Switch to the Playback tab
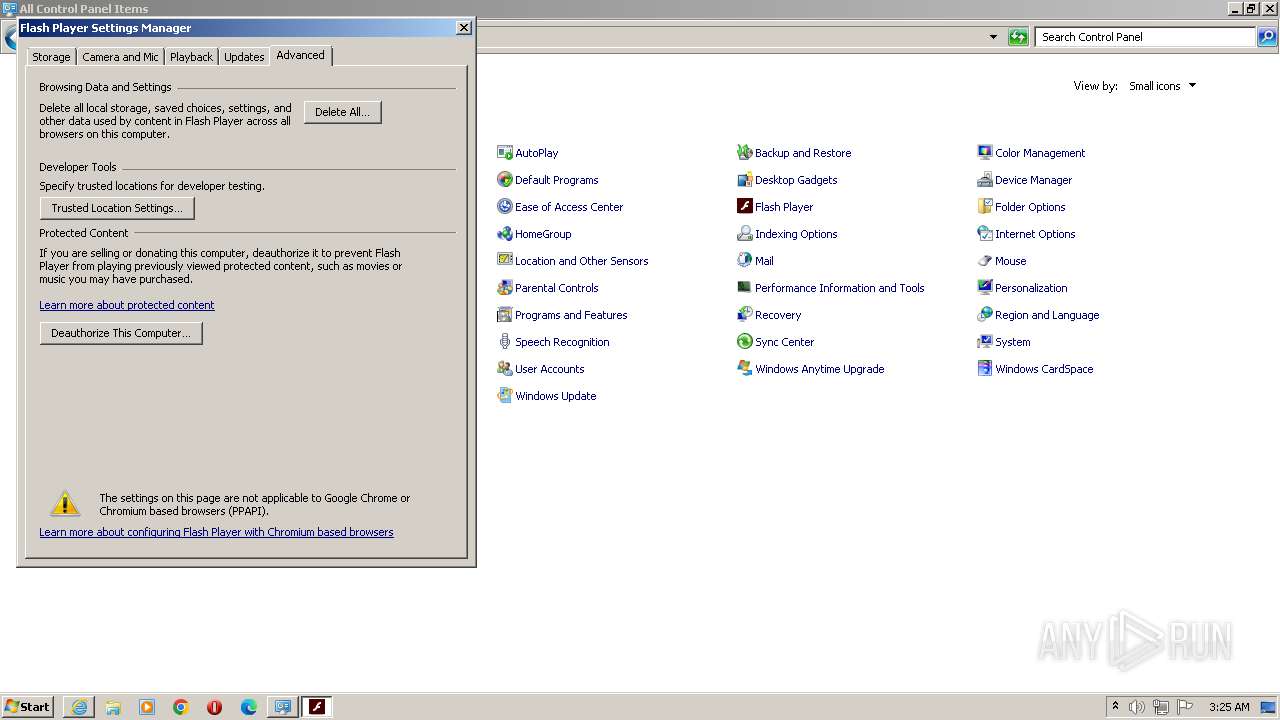Image resolution: width=1280 pixels, height=720 pixels. 191,57
